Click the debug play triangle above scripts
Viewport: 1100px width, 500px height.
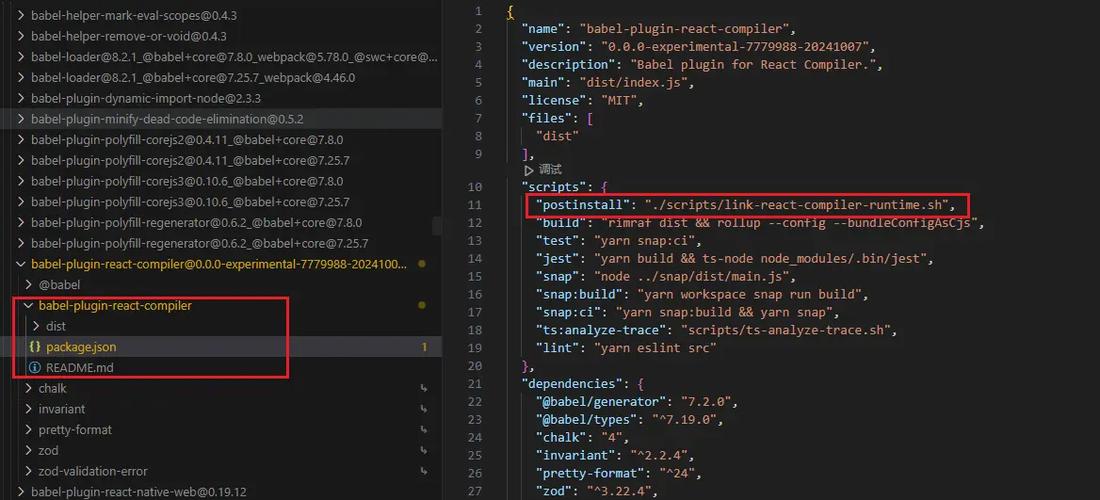(x=528, y=170)
